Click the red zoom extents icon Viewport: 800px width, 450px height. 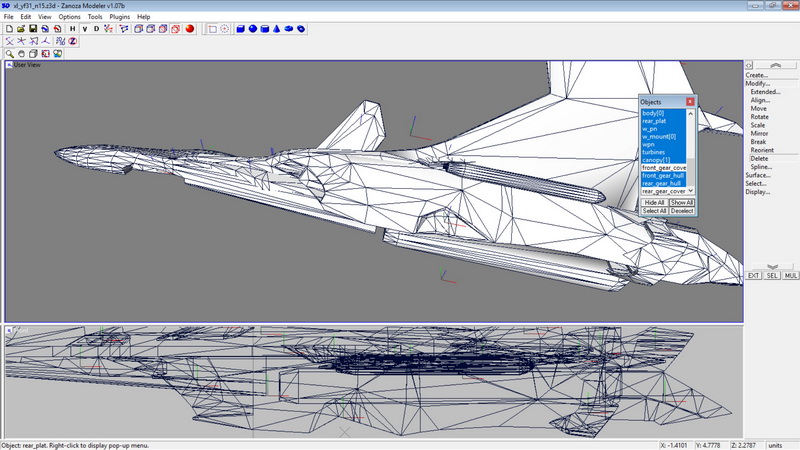click(45, 54)
